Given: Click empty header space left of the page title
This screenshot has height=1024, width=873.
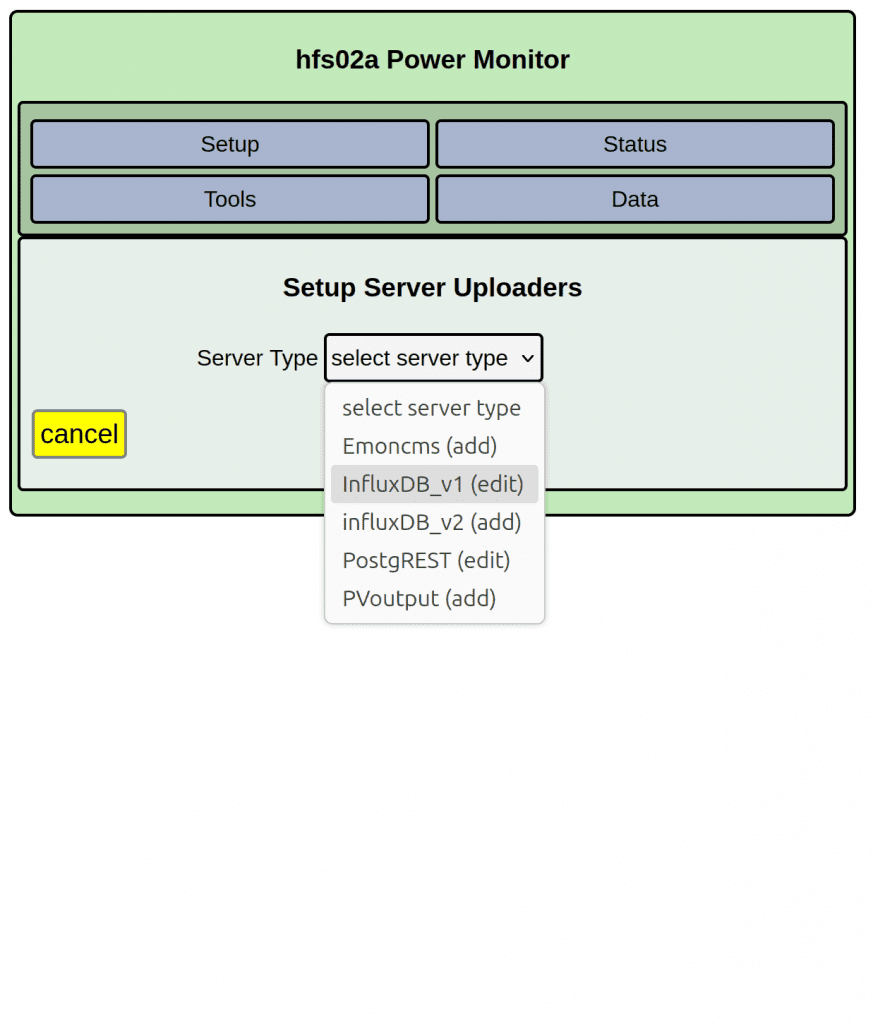Looking at the screenshot, I should coord(150,60).
